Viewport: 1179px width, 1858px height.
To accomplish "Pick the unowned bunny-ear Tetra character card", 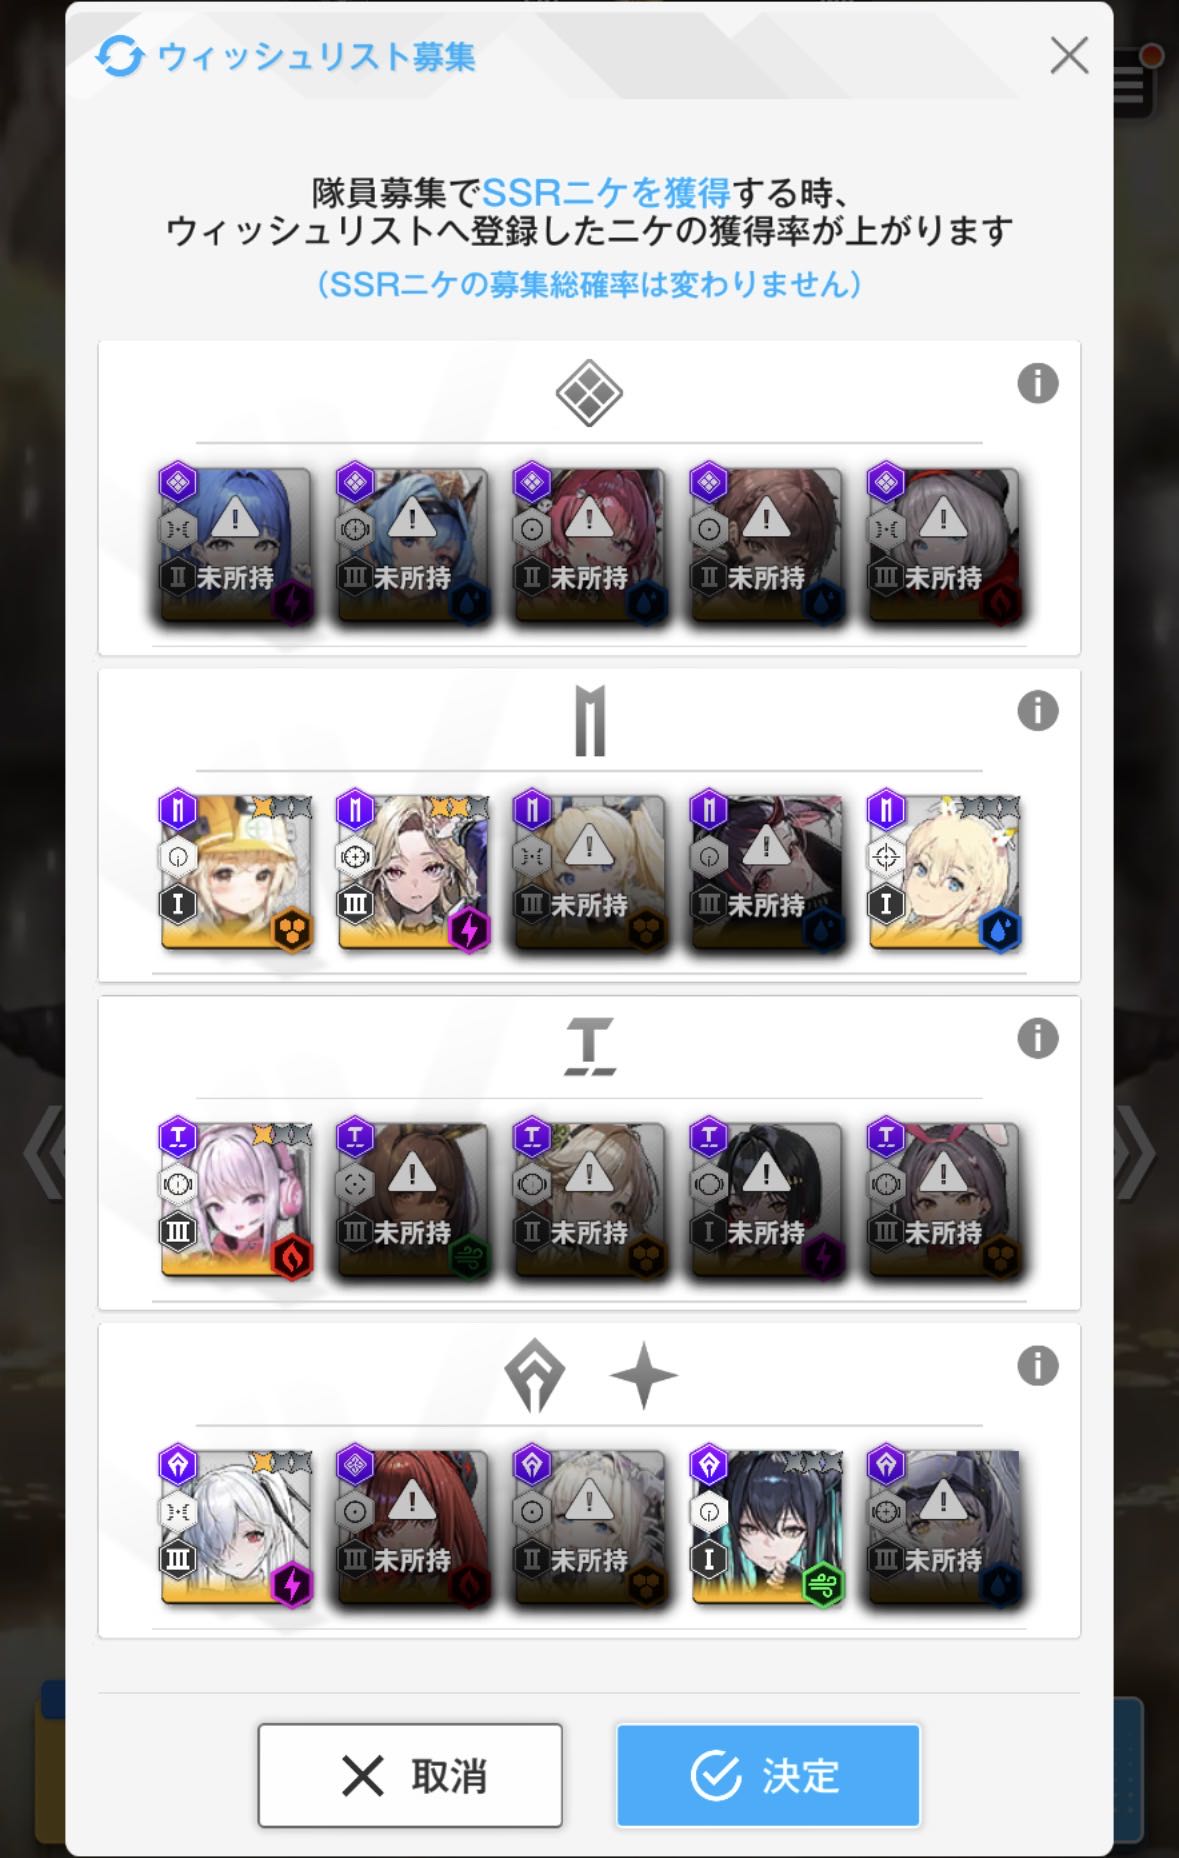I will (x=944, y=1200).
